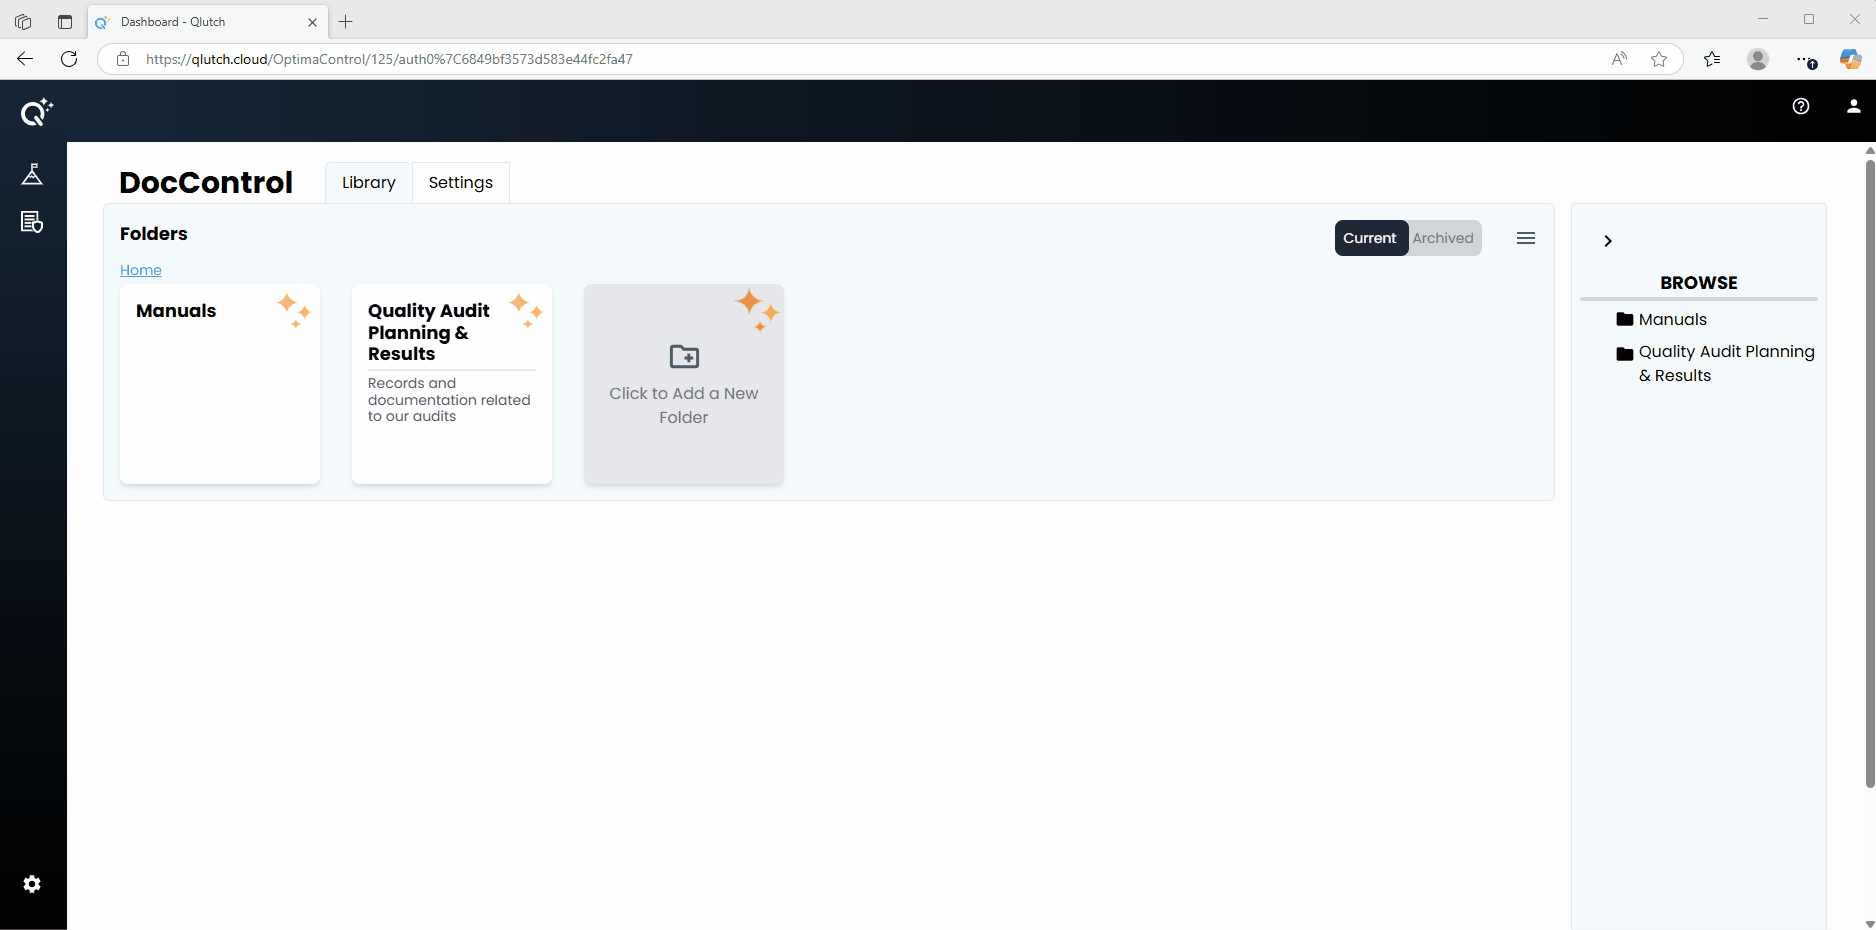Image resolution: width=1876 pixels, height=930 pixels.
Task: Open the document control sidebar icon
Action: pyautogui.click(x=32, y=222)
